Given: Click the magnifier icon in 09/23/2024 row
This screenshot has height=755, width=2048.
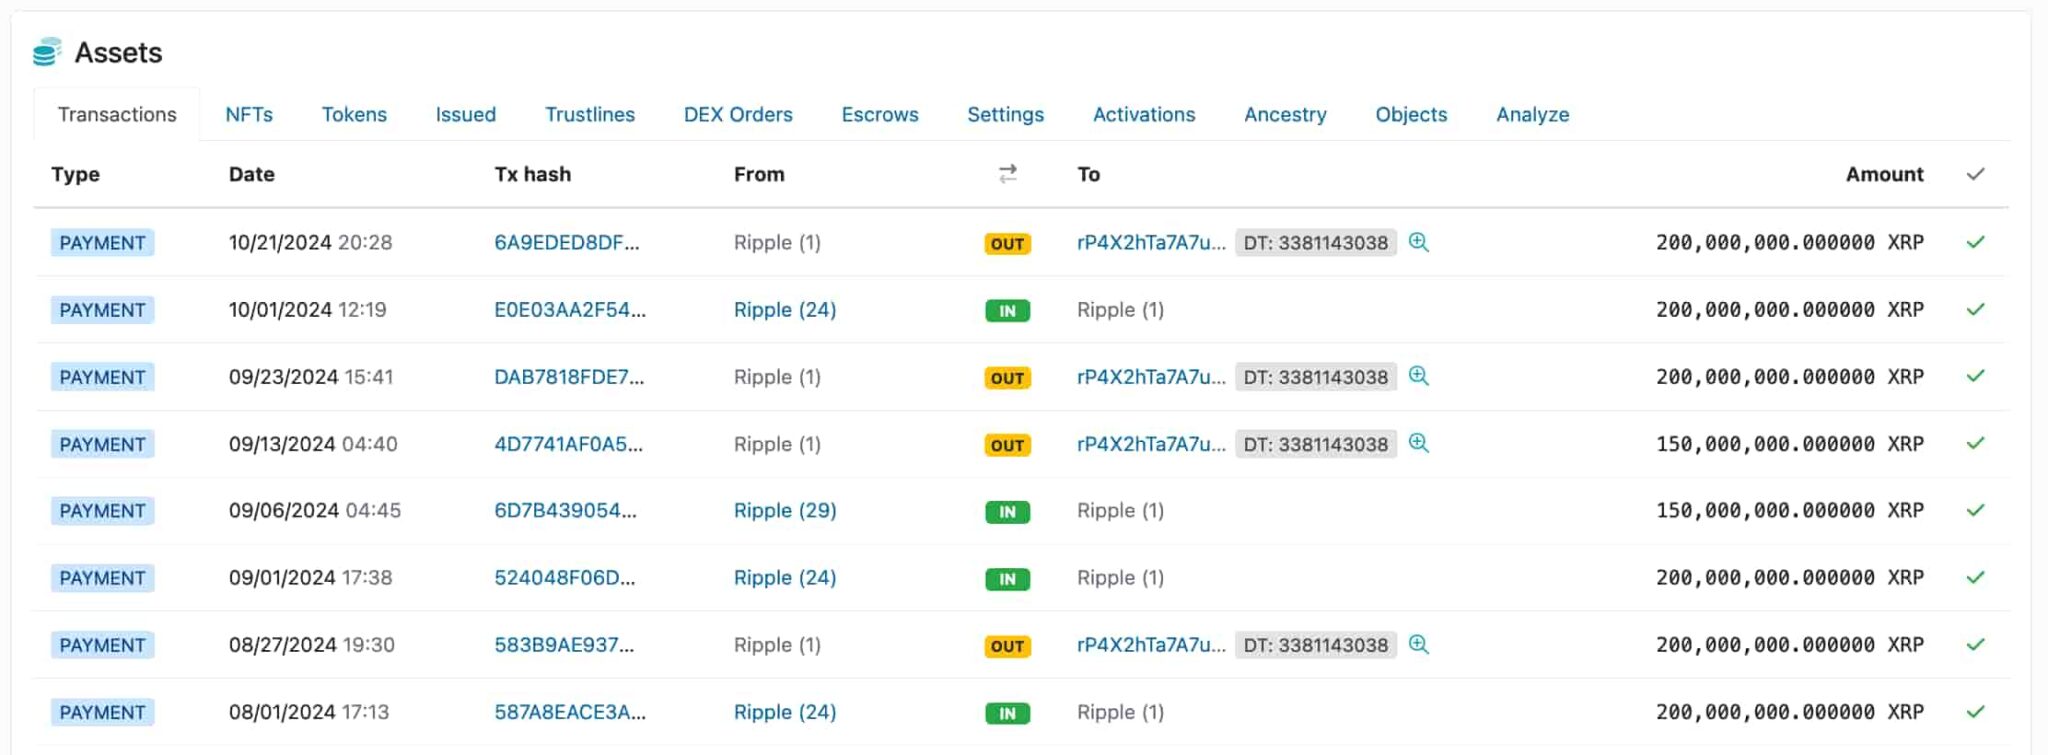Looking at the screenshot, I should (x=1418, y=376).
